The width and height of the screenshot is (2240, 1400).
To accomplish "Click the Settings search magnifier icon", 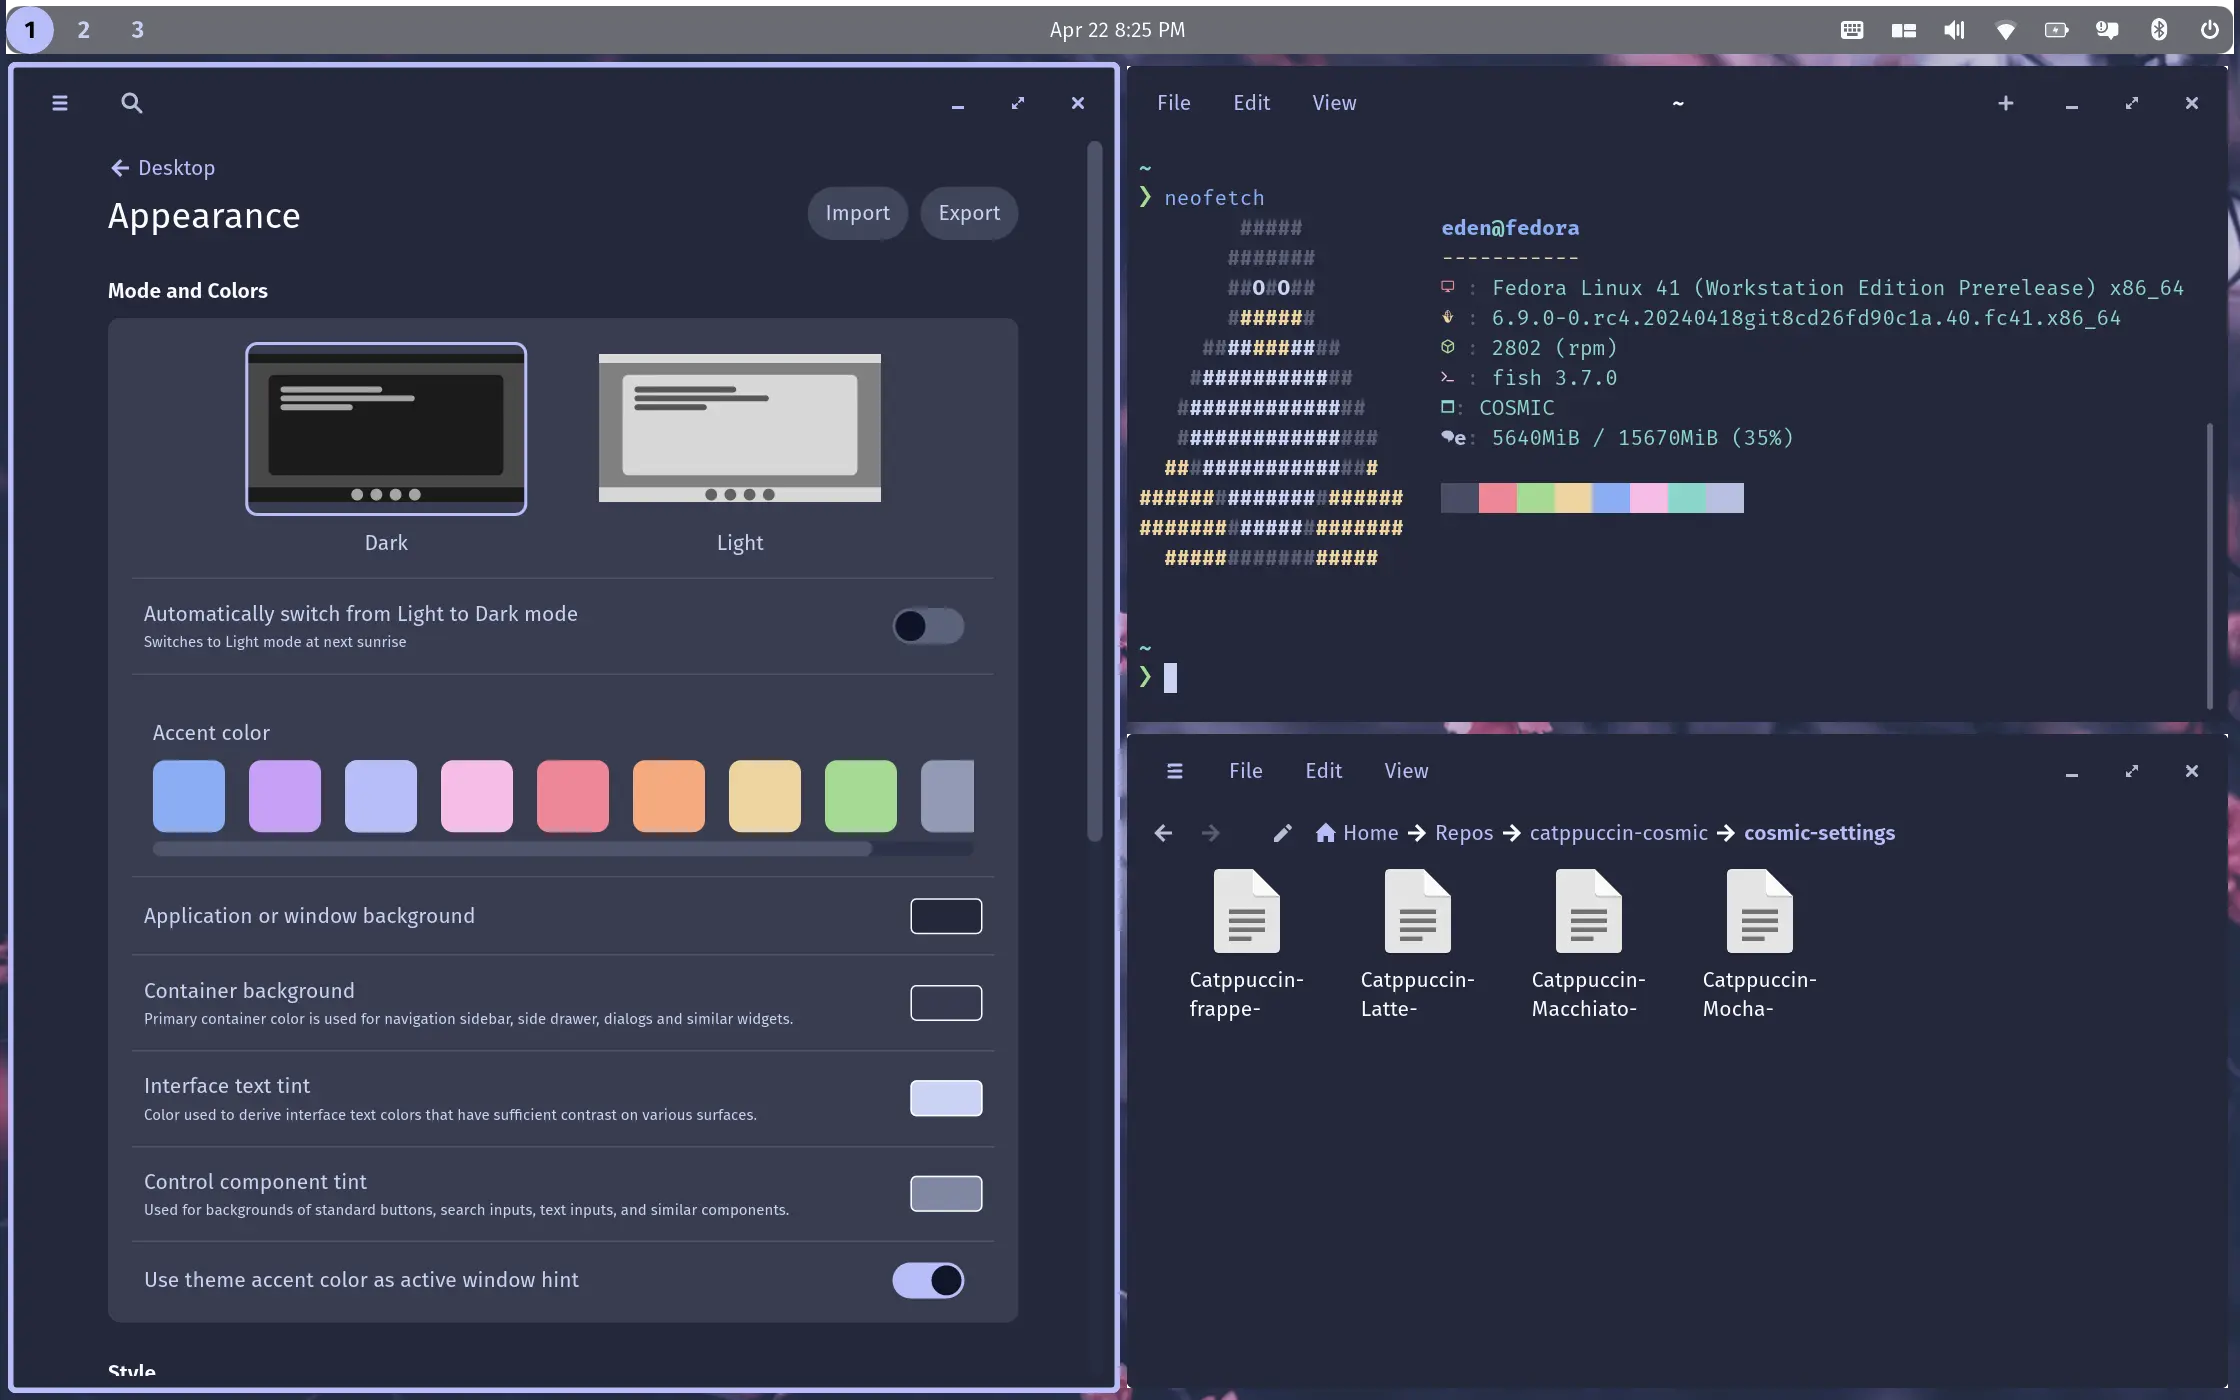I will pos(131,103).
